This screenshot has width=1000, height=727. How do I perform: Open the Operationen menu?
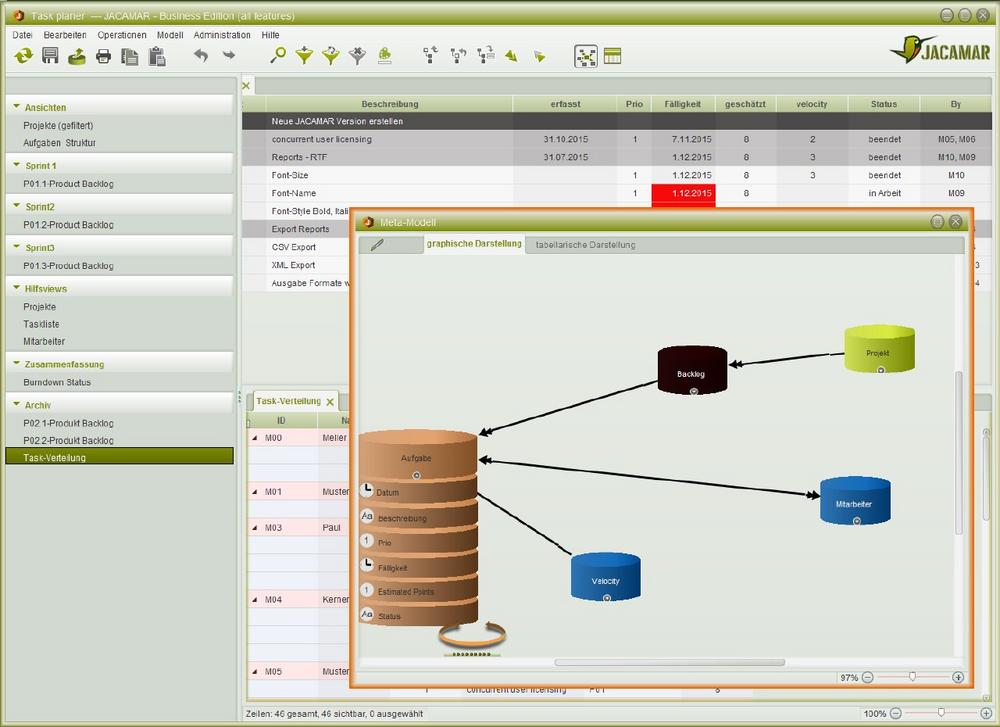(x=122, y=35)
